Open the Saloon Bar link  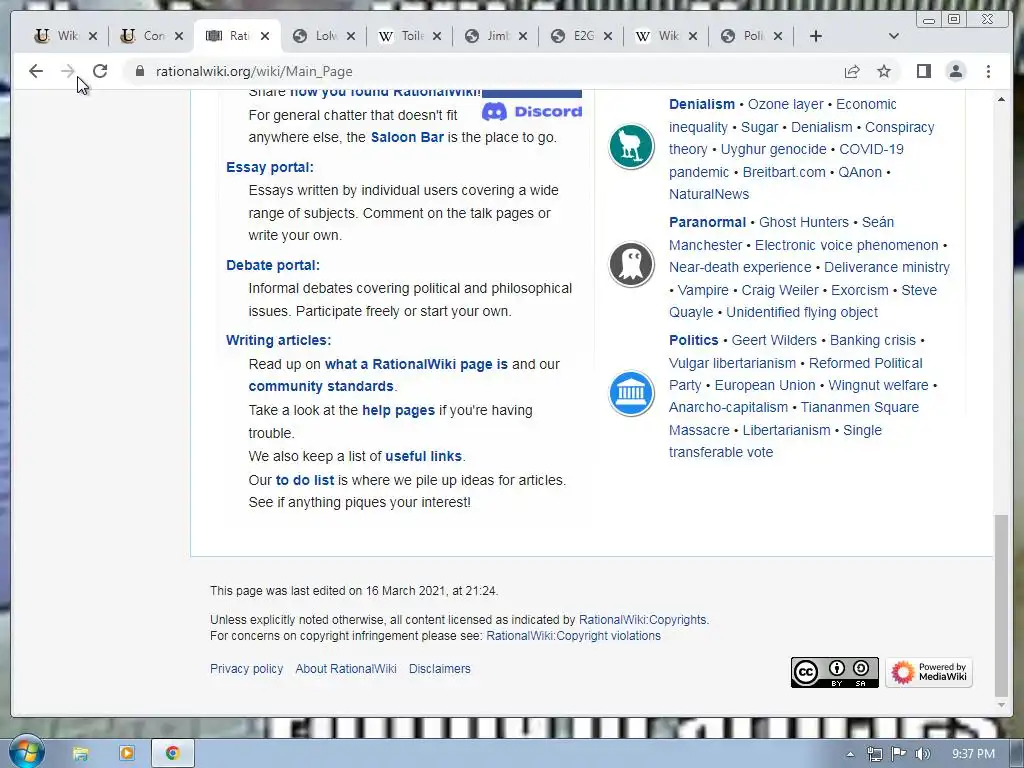tap(407, 137)
